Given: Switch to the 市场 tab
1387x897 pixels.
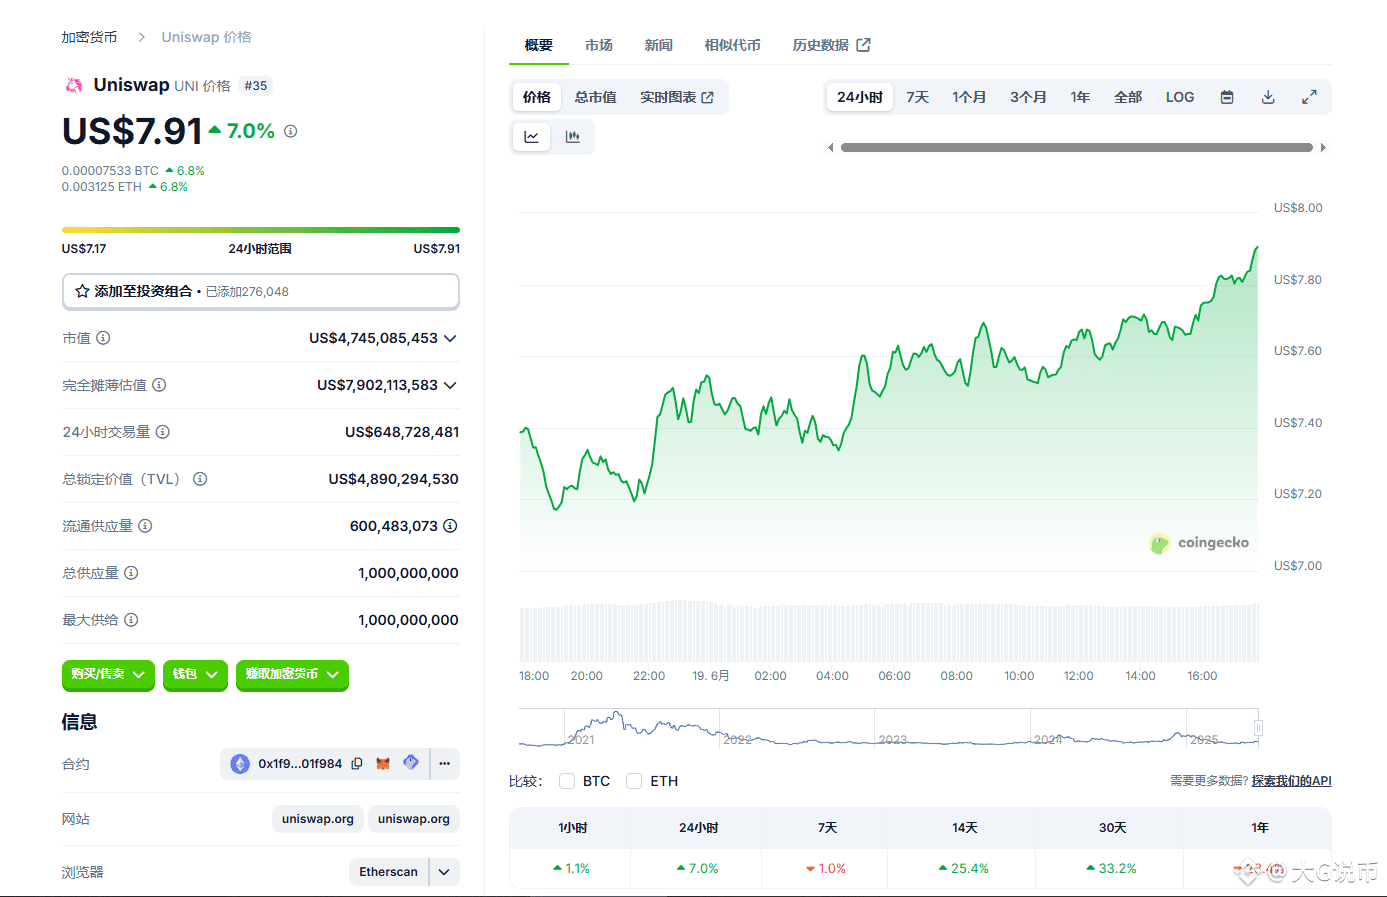Looking at the screenshot, I should (x=599, y=45).
